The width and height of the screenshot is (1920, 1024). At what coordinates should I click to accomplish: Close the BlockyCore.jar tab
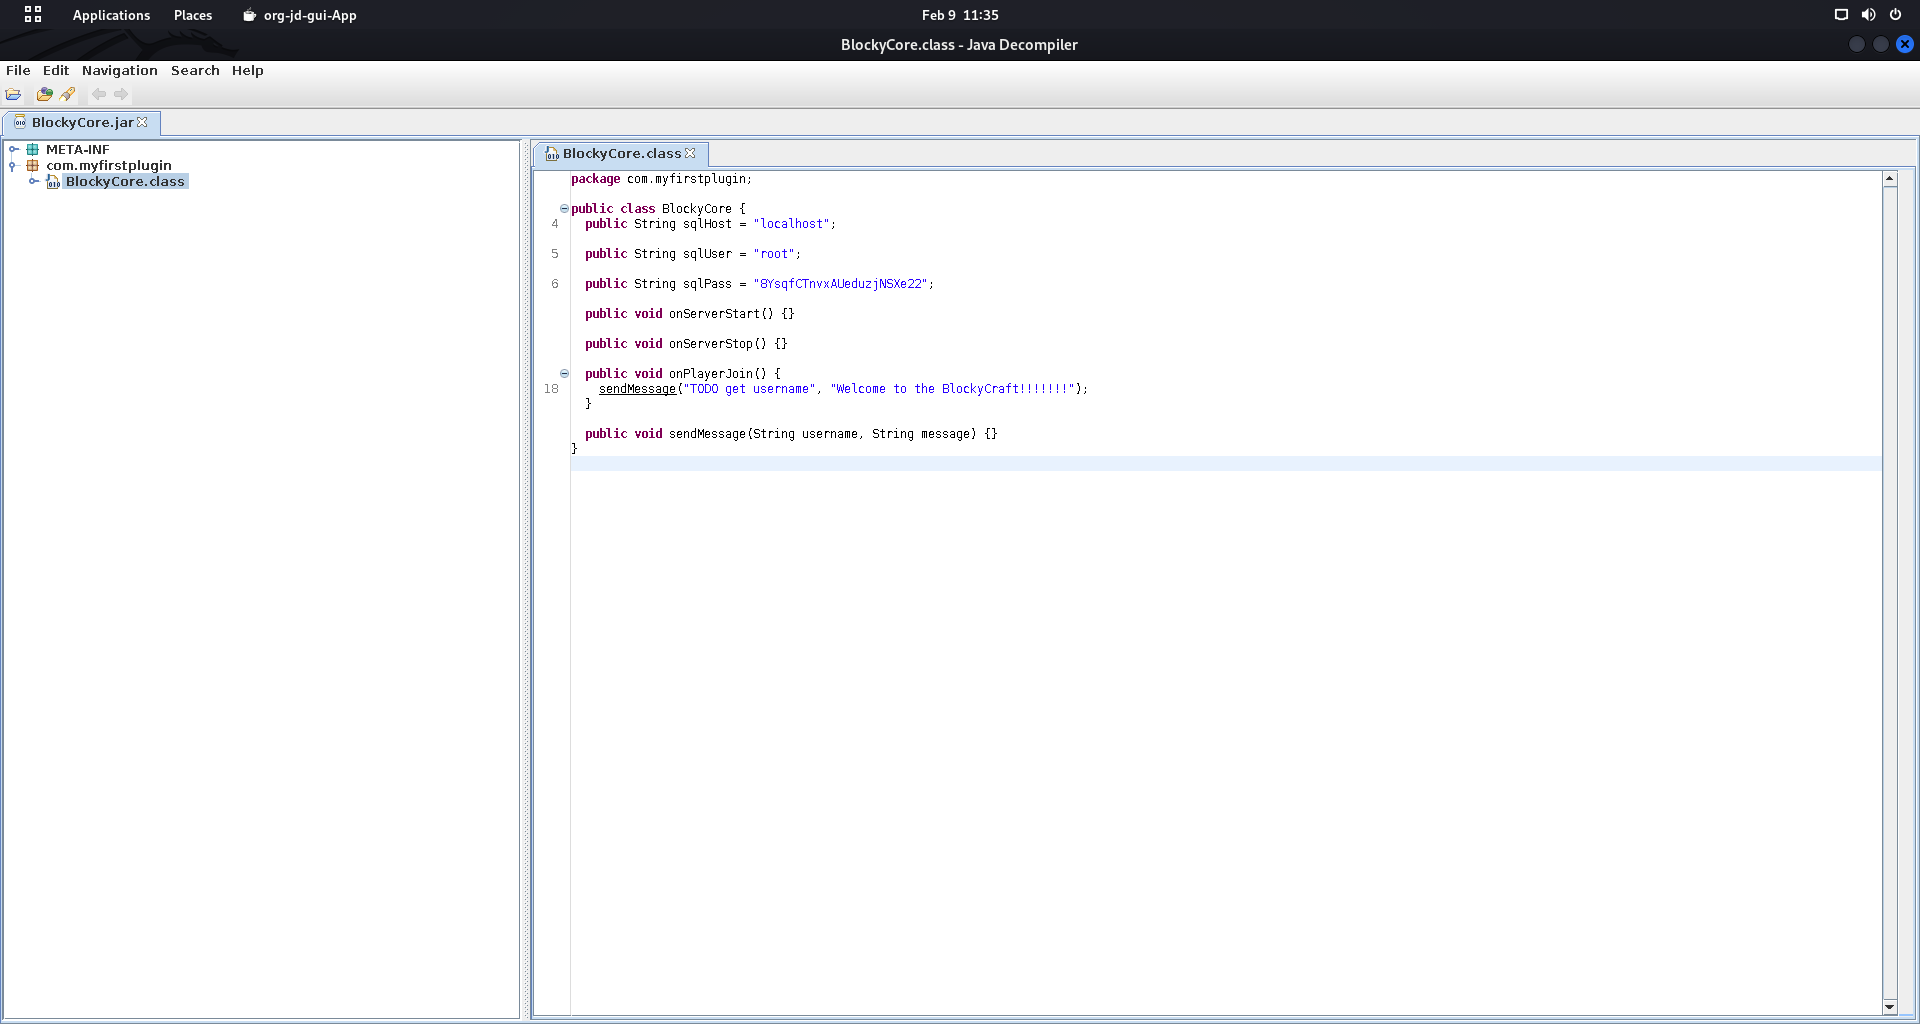point(143,122)
